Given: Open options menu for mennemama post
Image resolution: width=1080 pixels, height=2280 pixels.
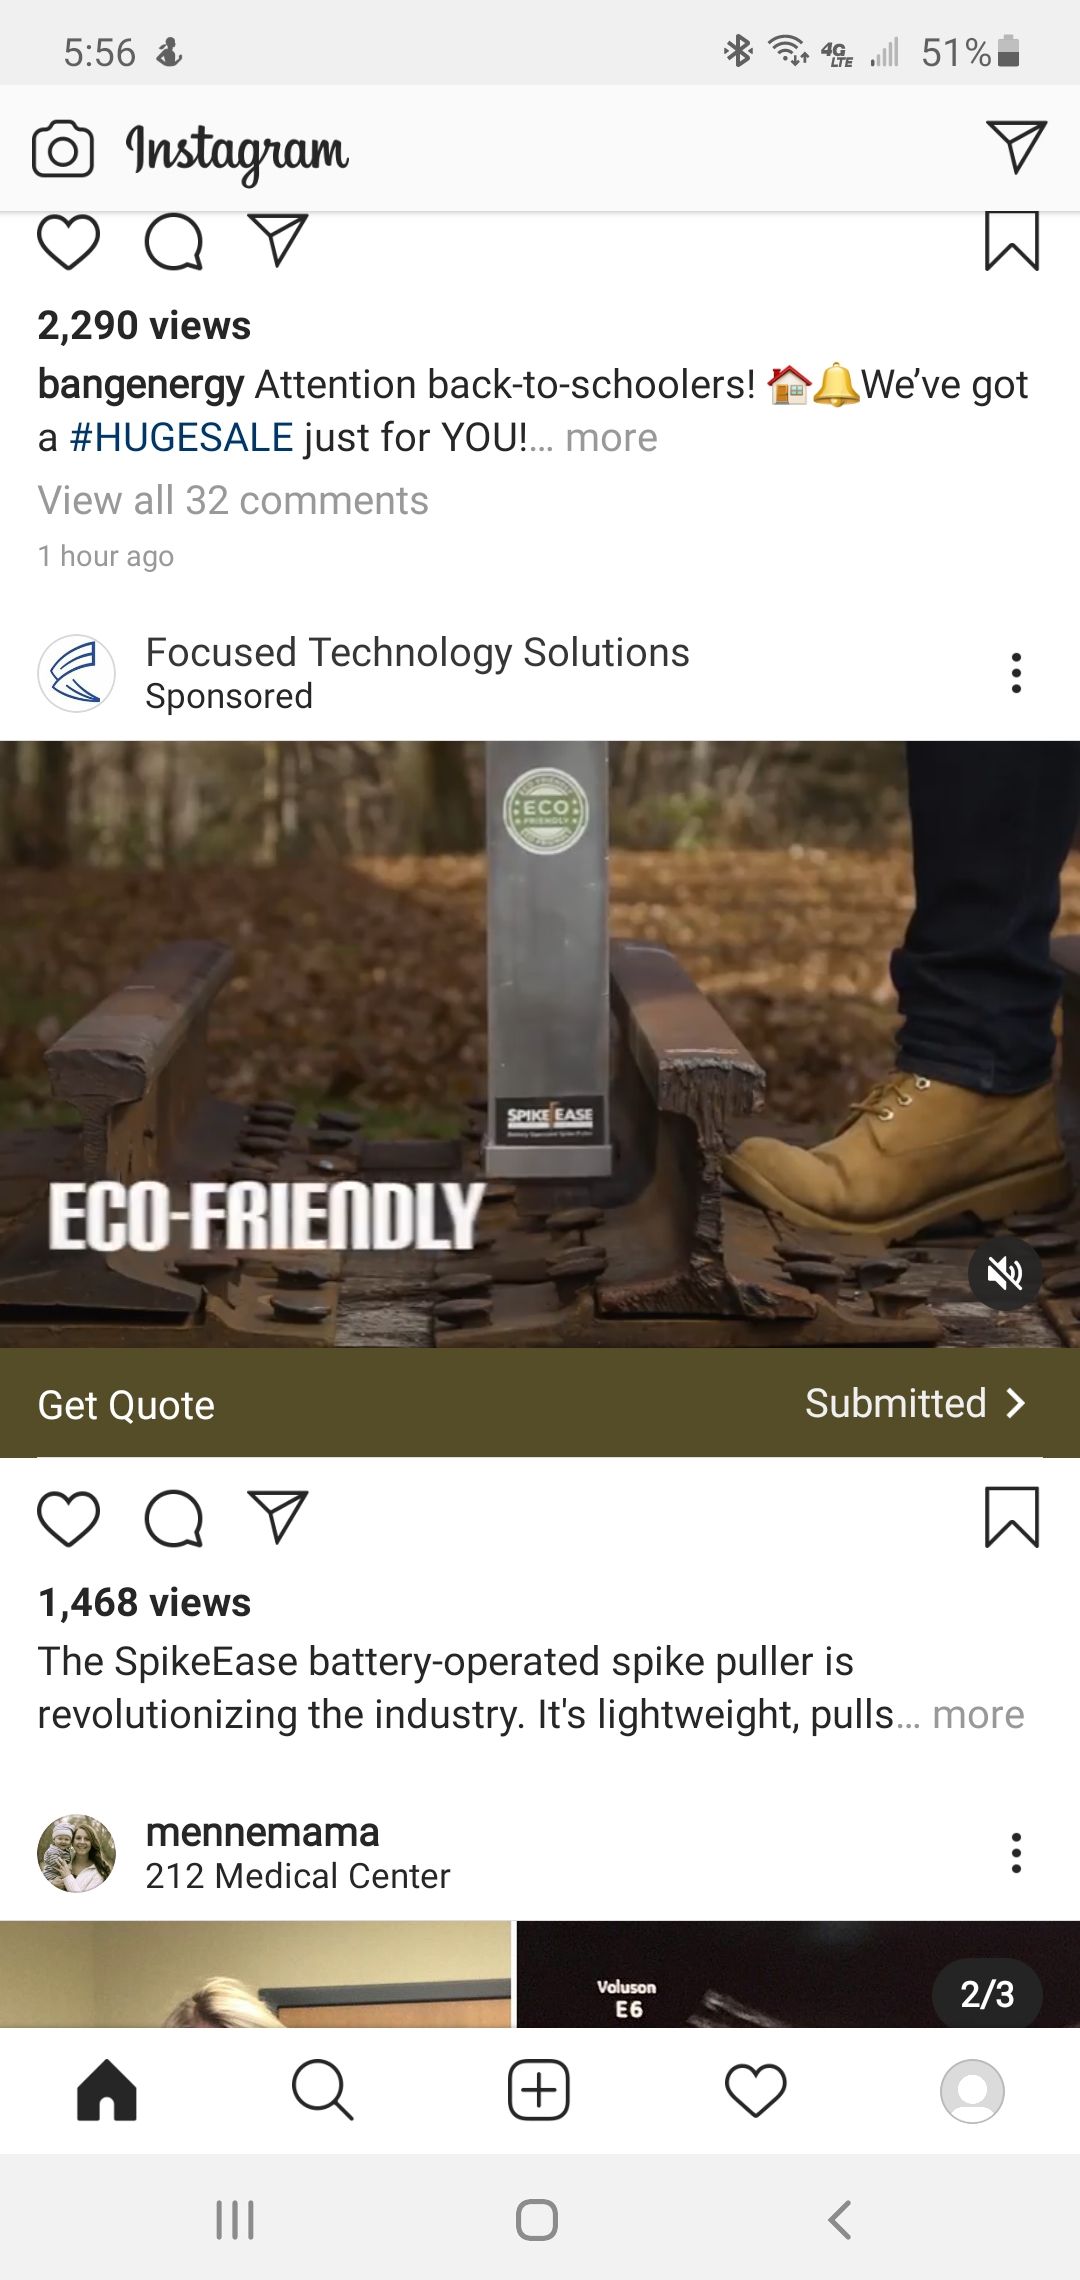Looking at the screenshot, I should point(1016,1853).
